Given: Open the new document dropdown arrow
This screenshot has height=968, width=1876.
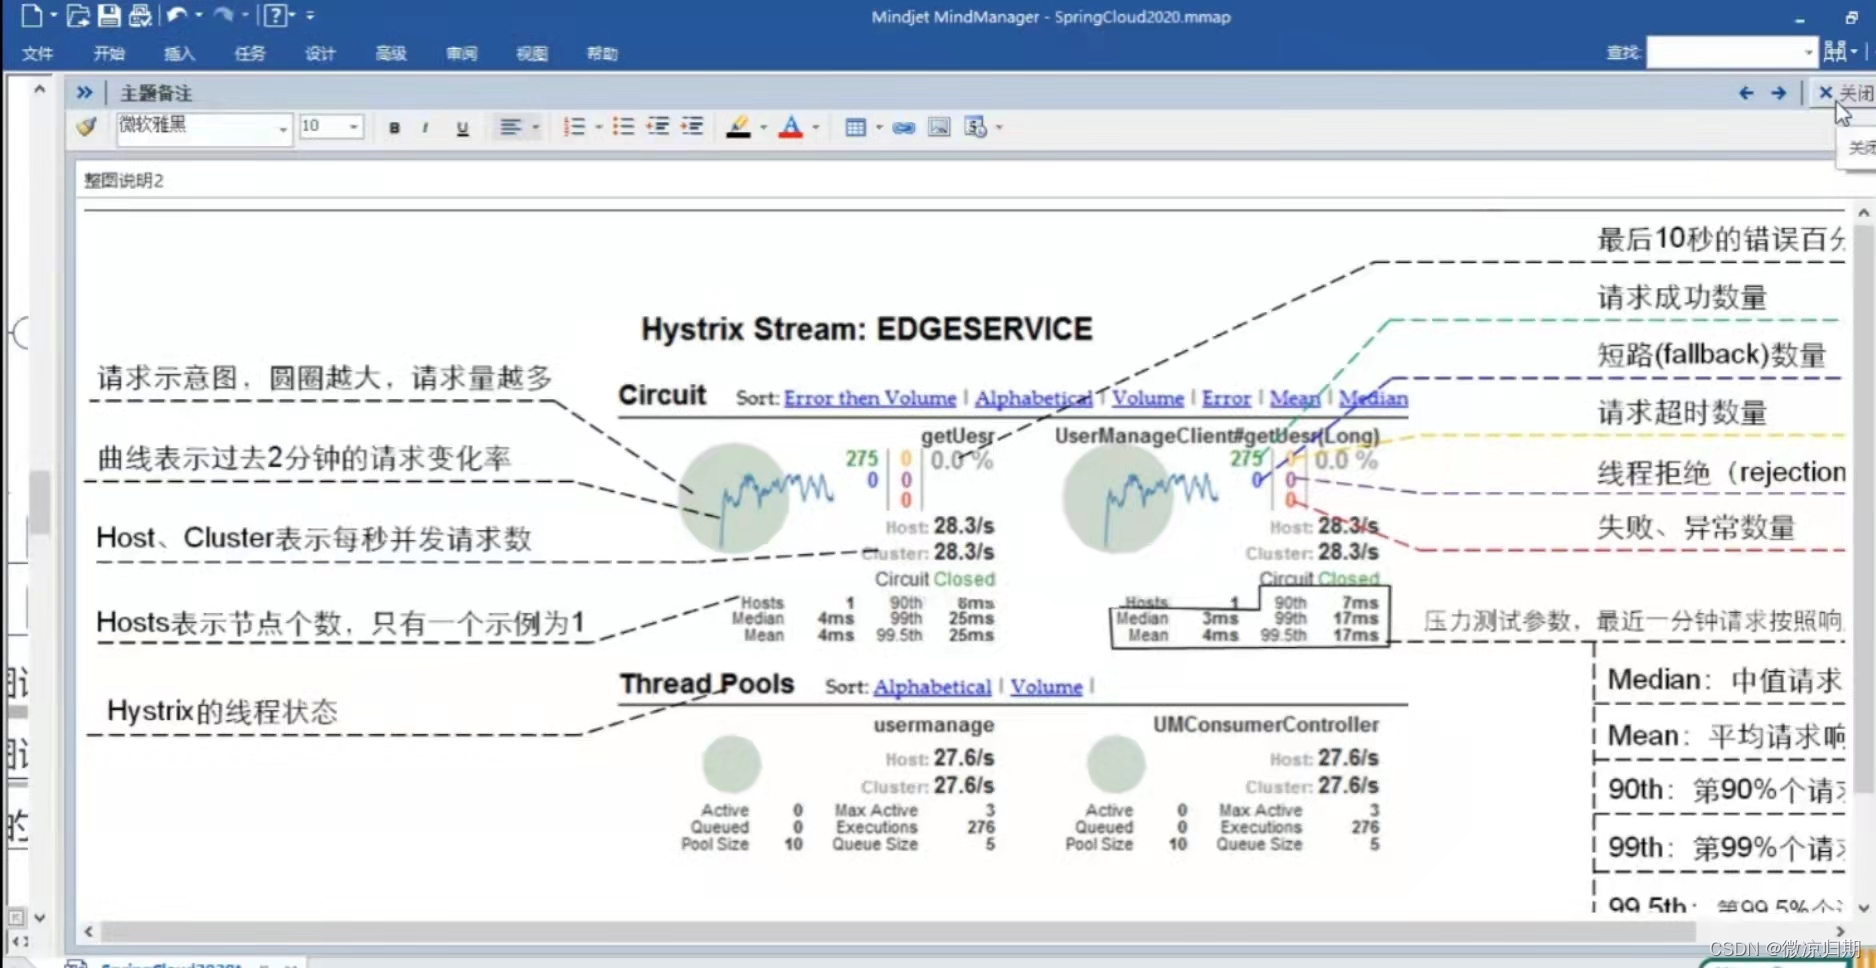Looking at the screenshot, I should click(x=53, y=15).
